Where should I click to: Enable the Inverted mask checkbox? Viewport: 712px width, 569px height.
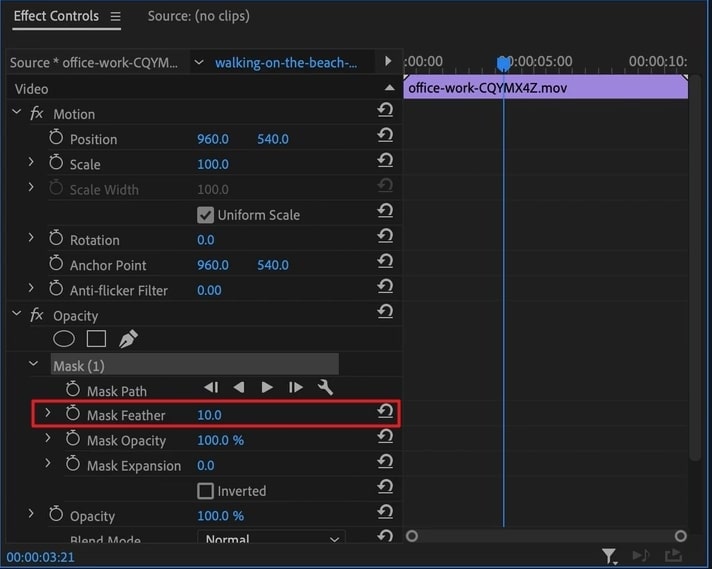pyautogui.click(x=205, y=491)
